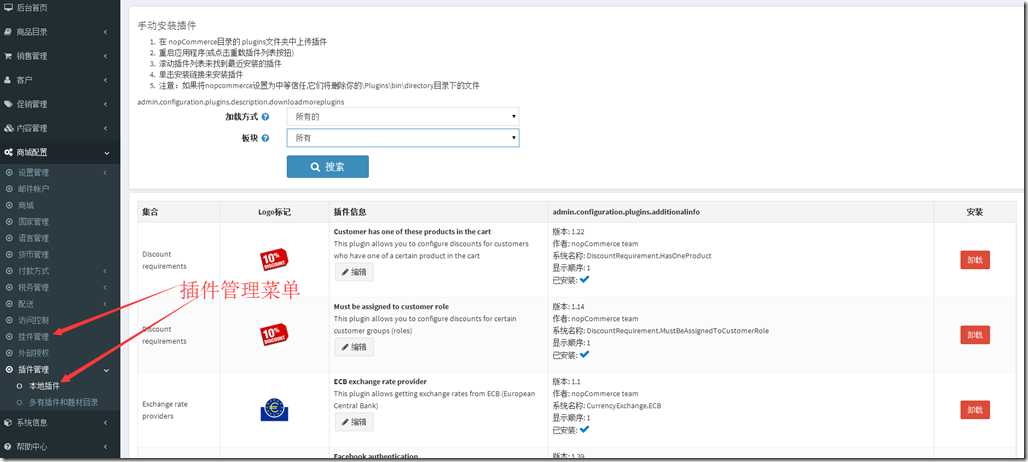Click the title 'ECB exchange rate provider'
1028x462 pixels.
click(x=380, y=381)
